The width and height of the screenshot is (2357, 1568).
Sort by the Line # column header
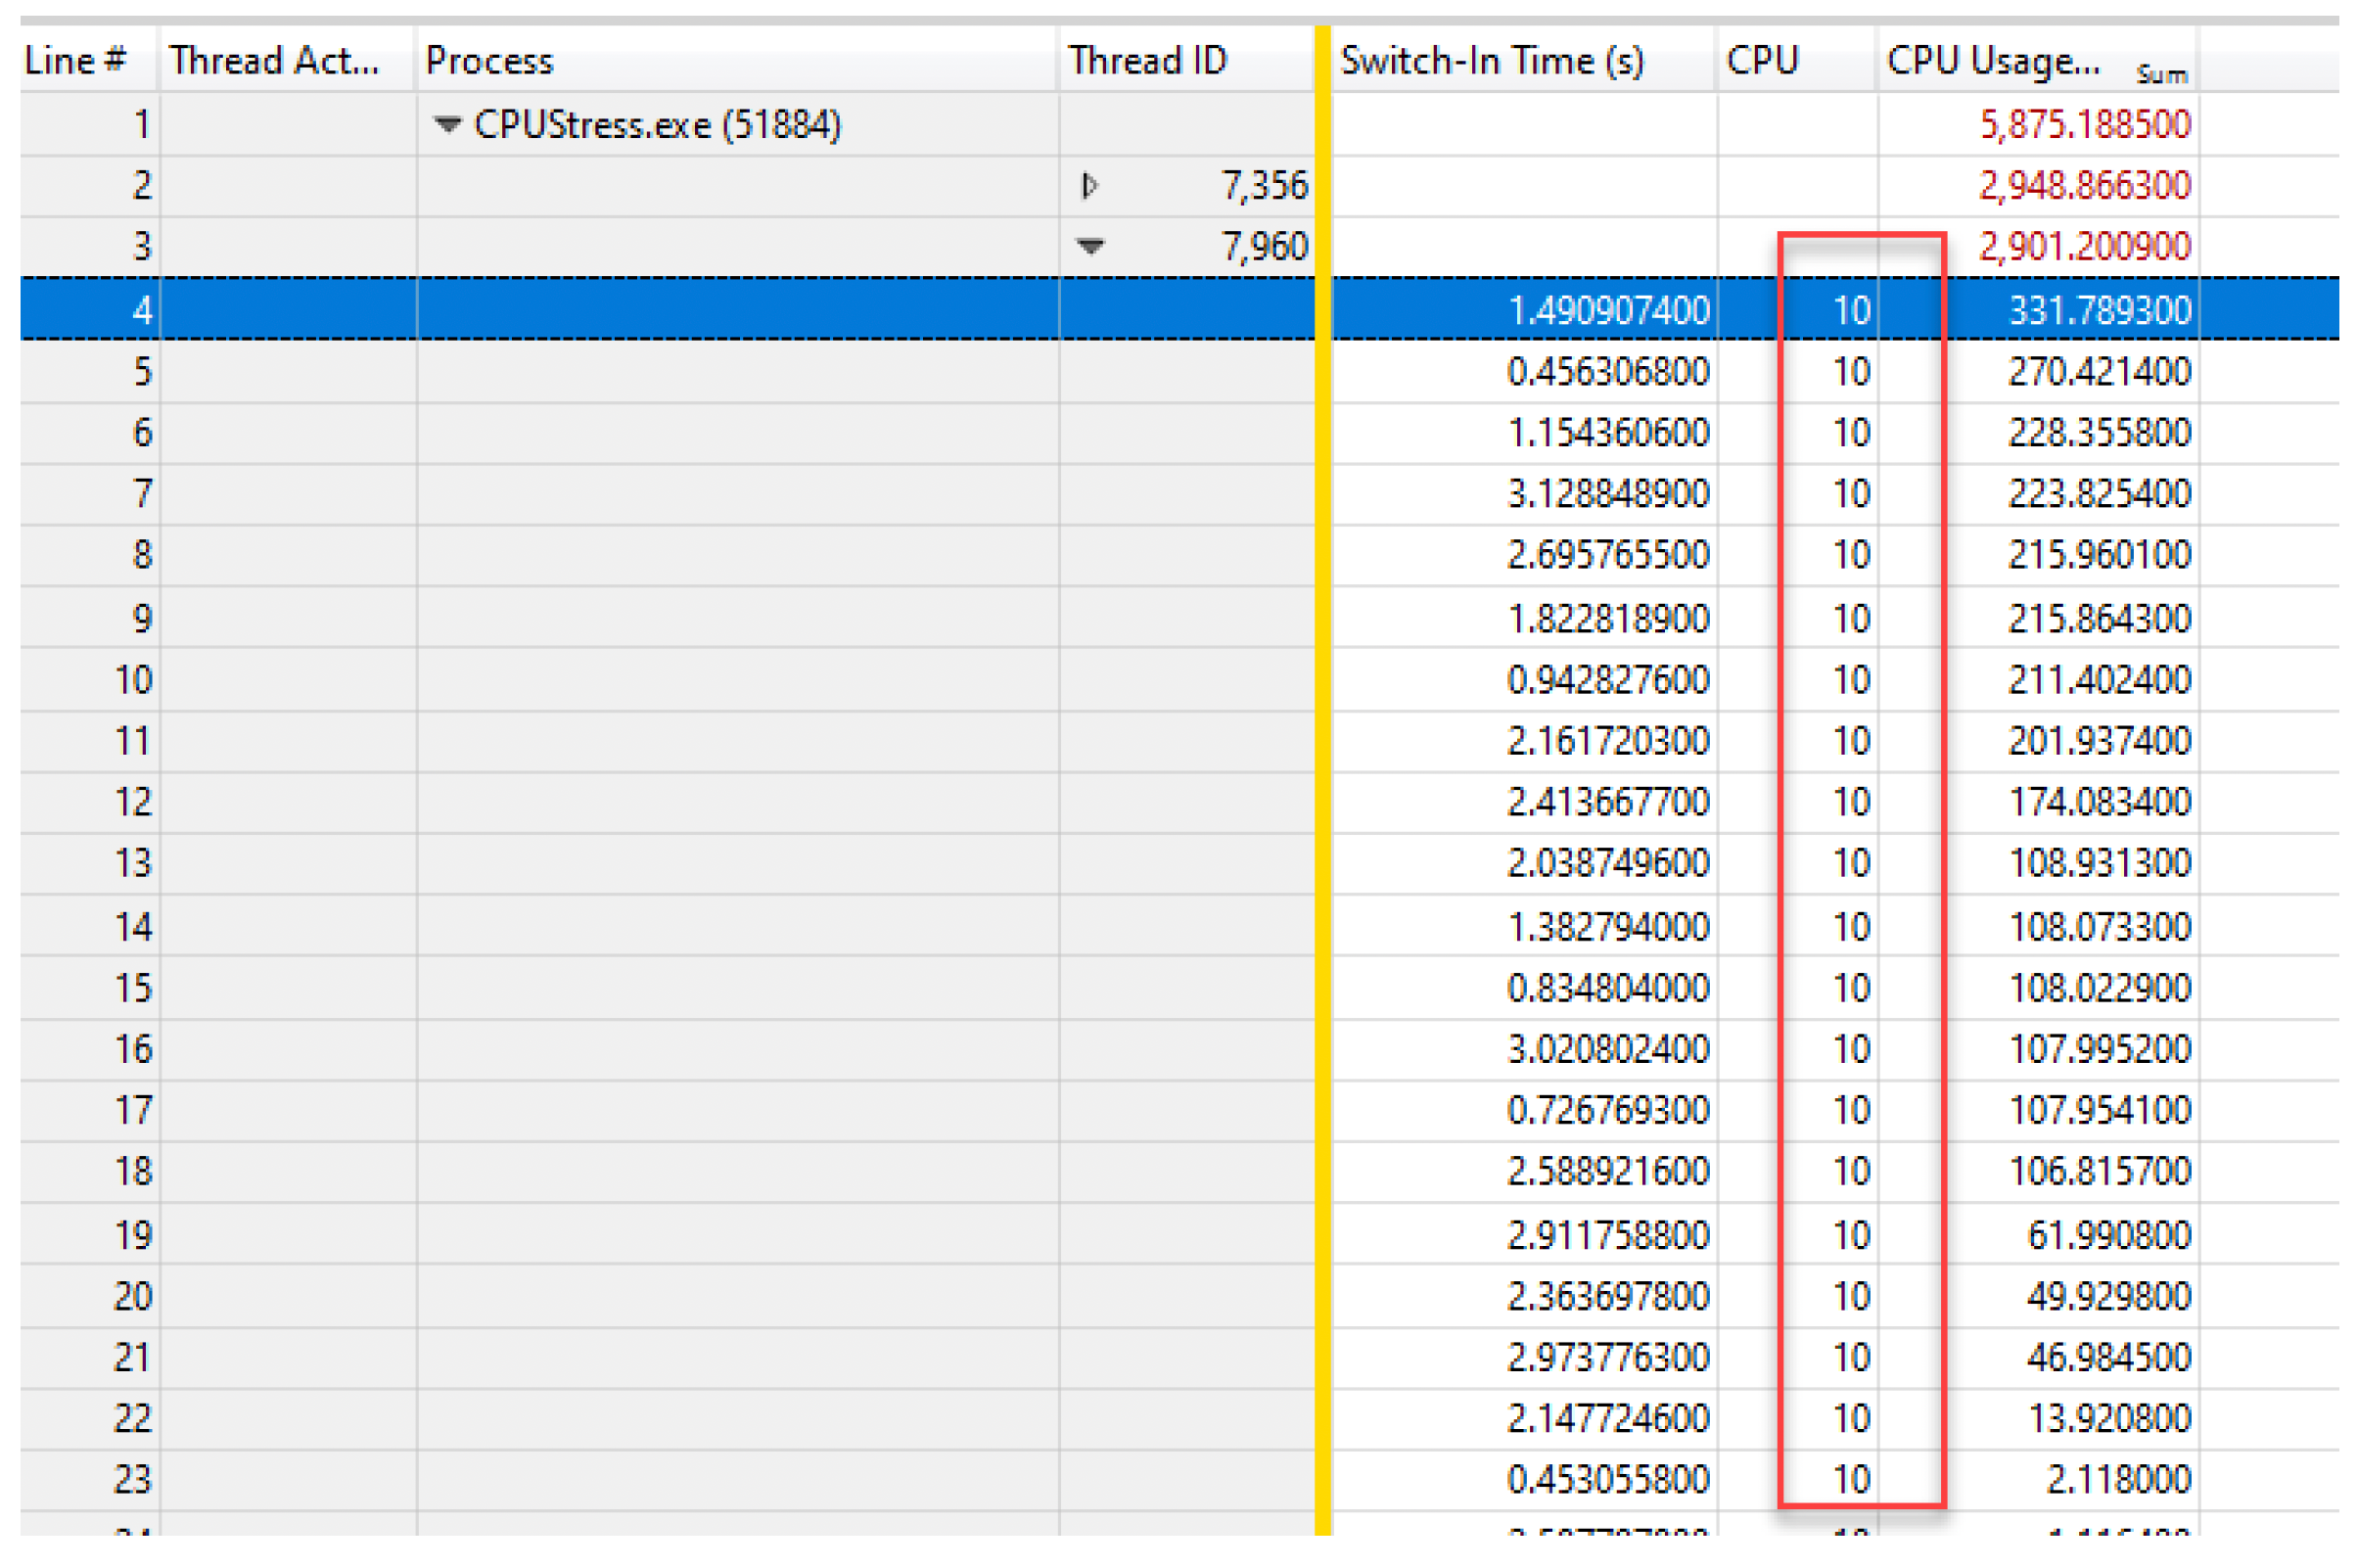pyautogui.click(x=88, y=60)
